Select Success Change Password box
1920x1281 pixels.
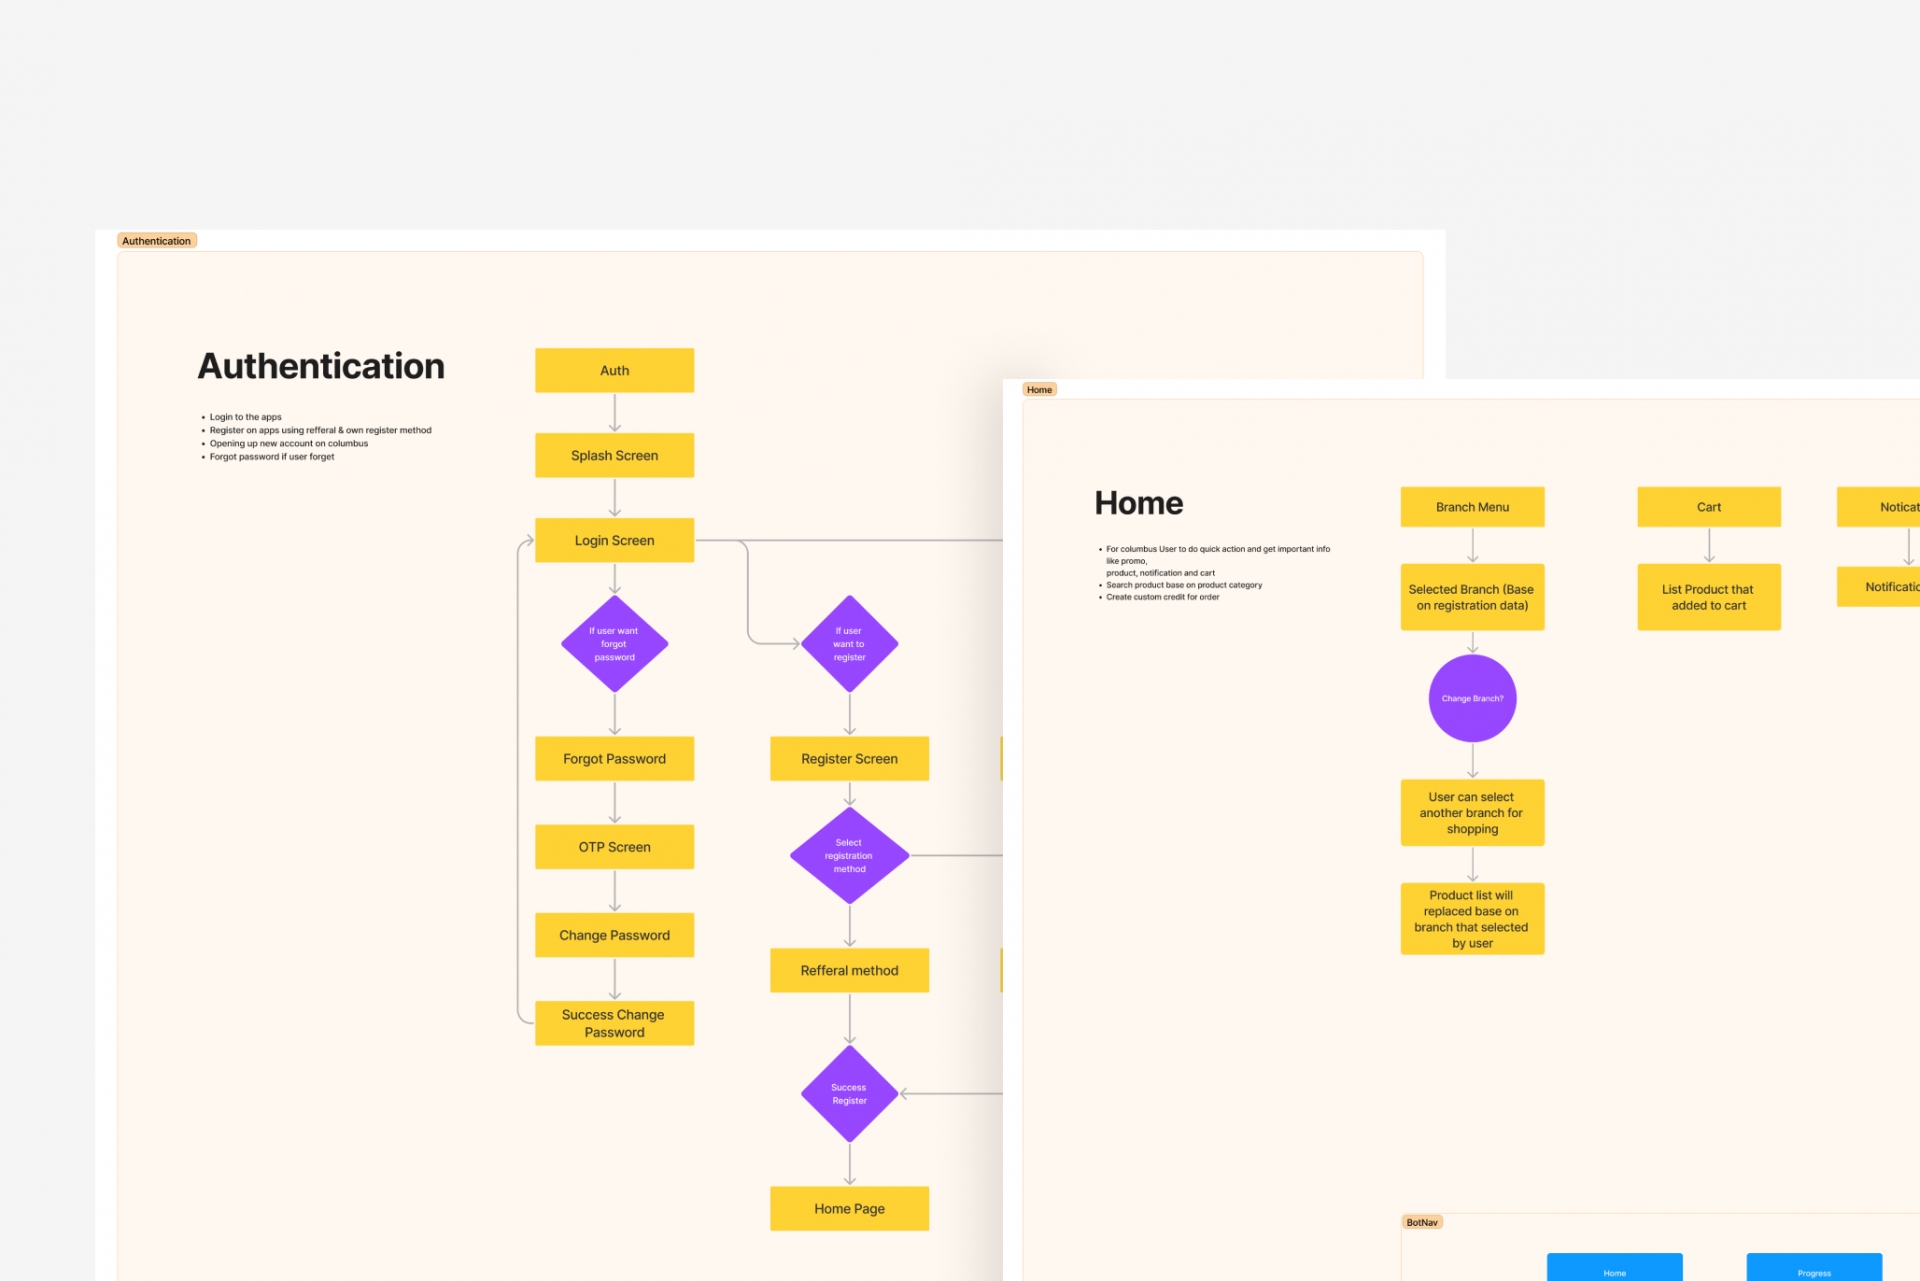pyautogui.click(x=614, y=1023)
